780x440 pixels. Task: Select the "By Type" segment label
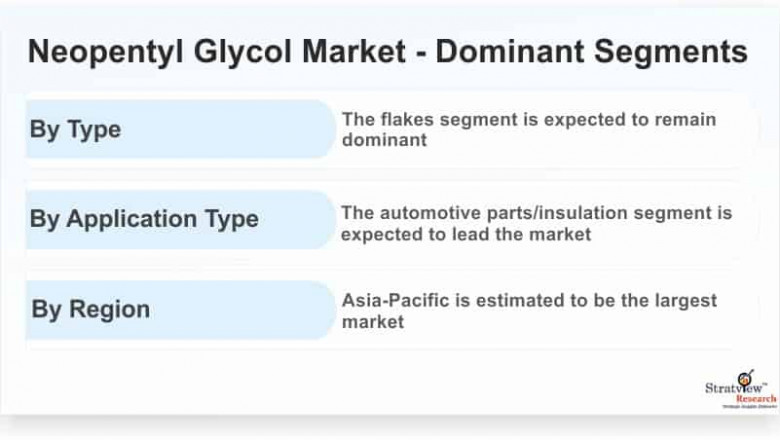tap(75, 129)
